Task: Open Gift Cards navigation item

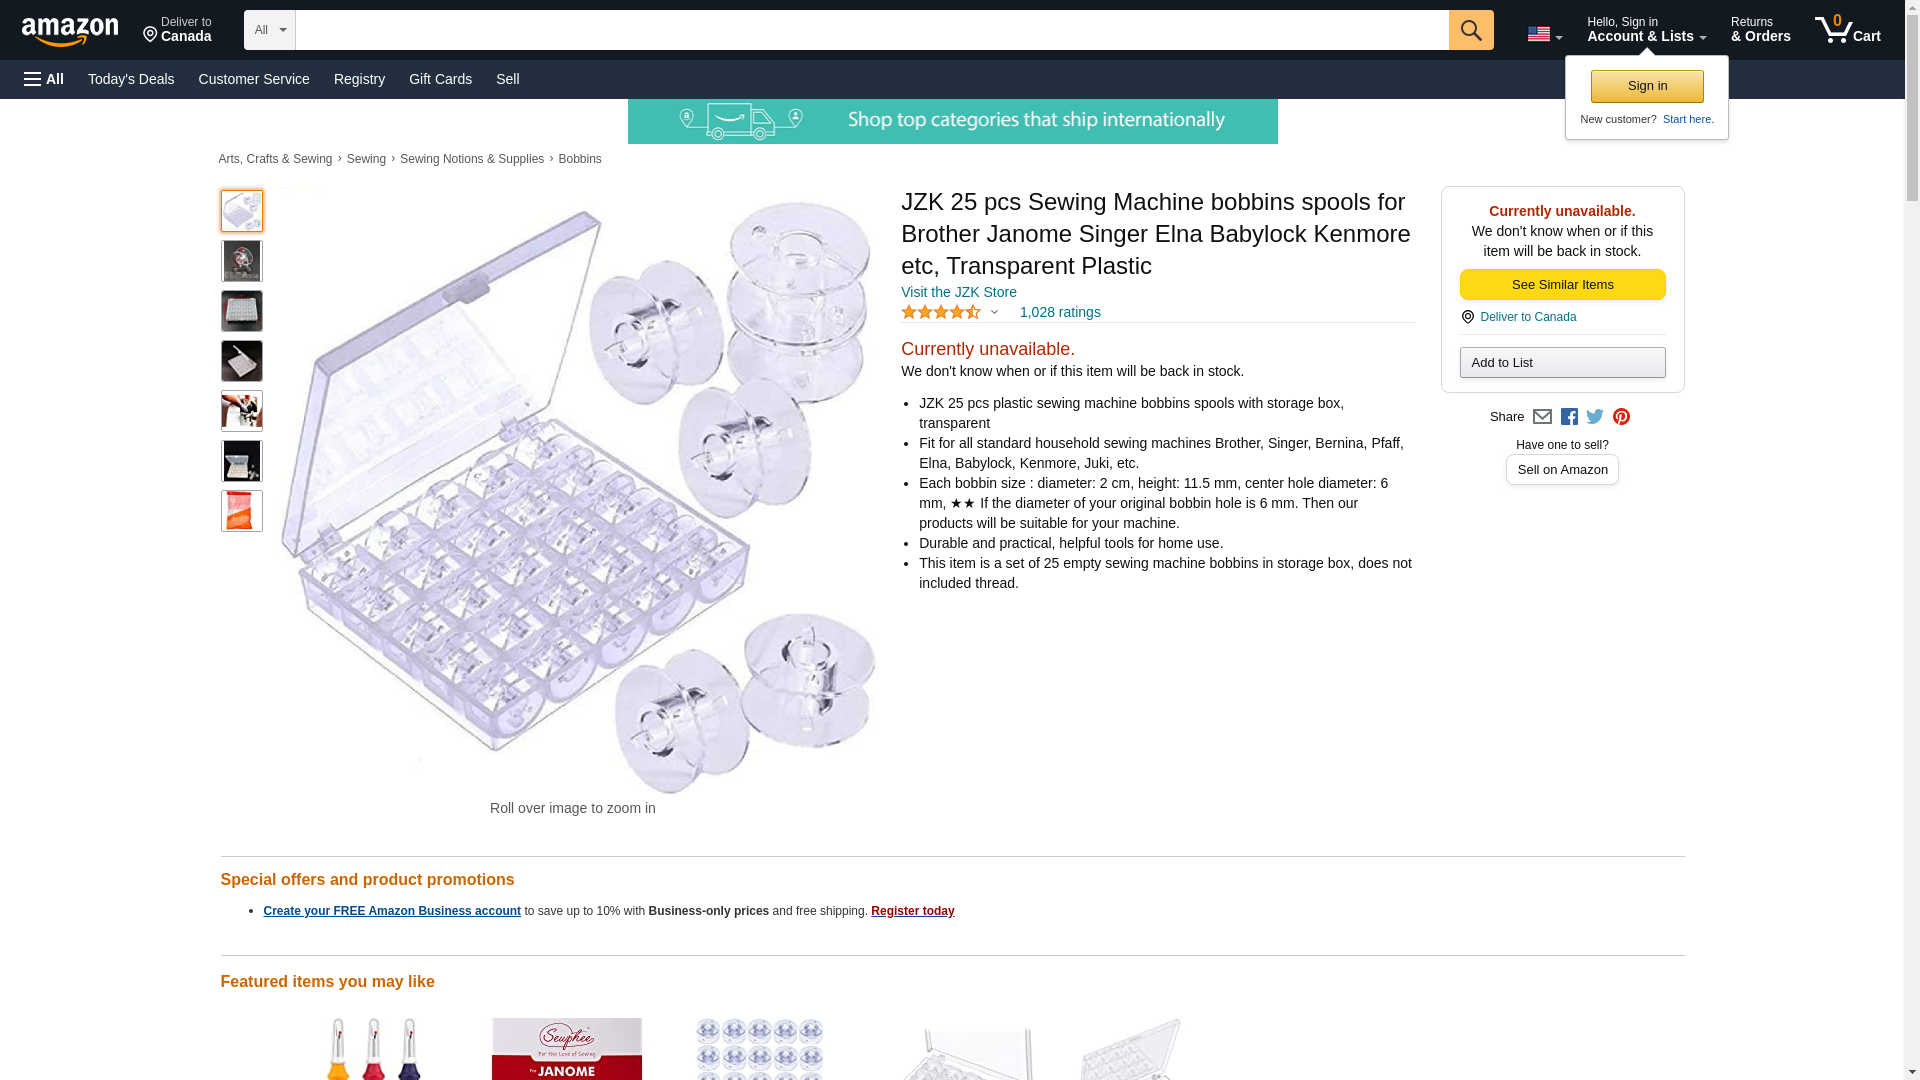Action: tap(440, 79)
